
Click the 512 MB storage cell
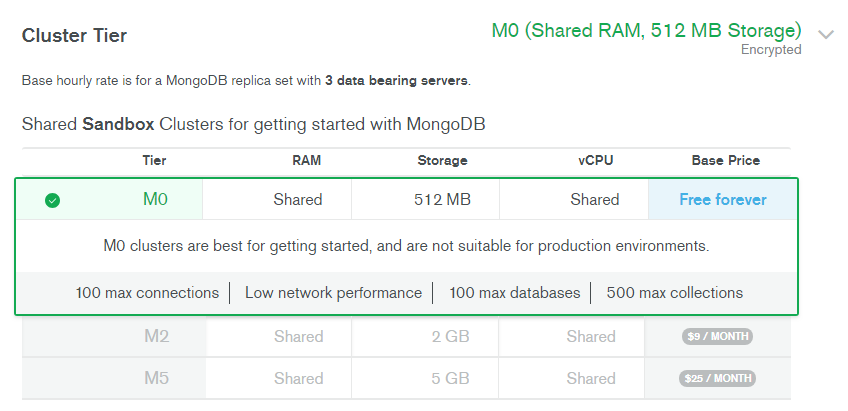[x=442, y=200]
